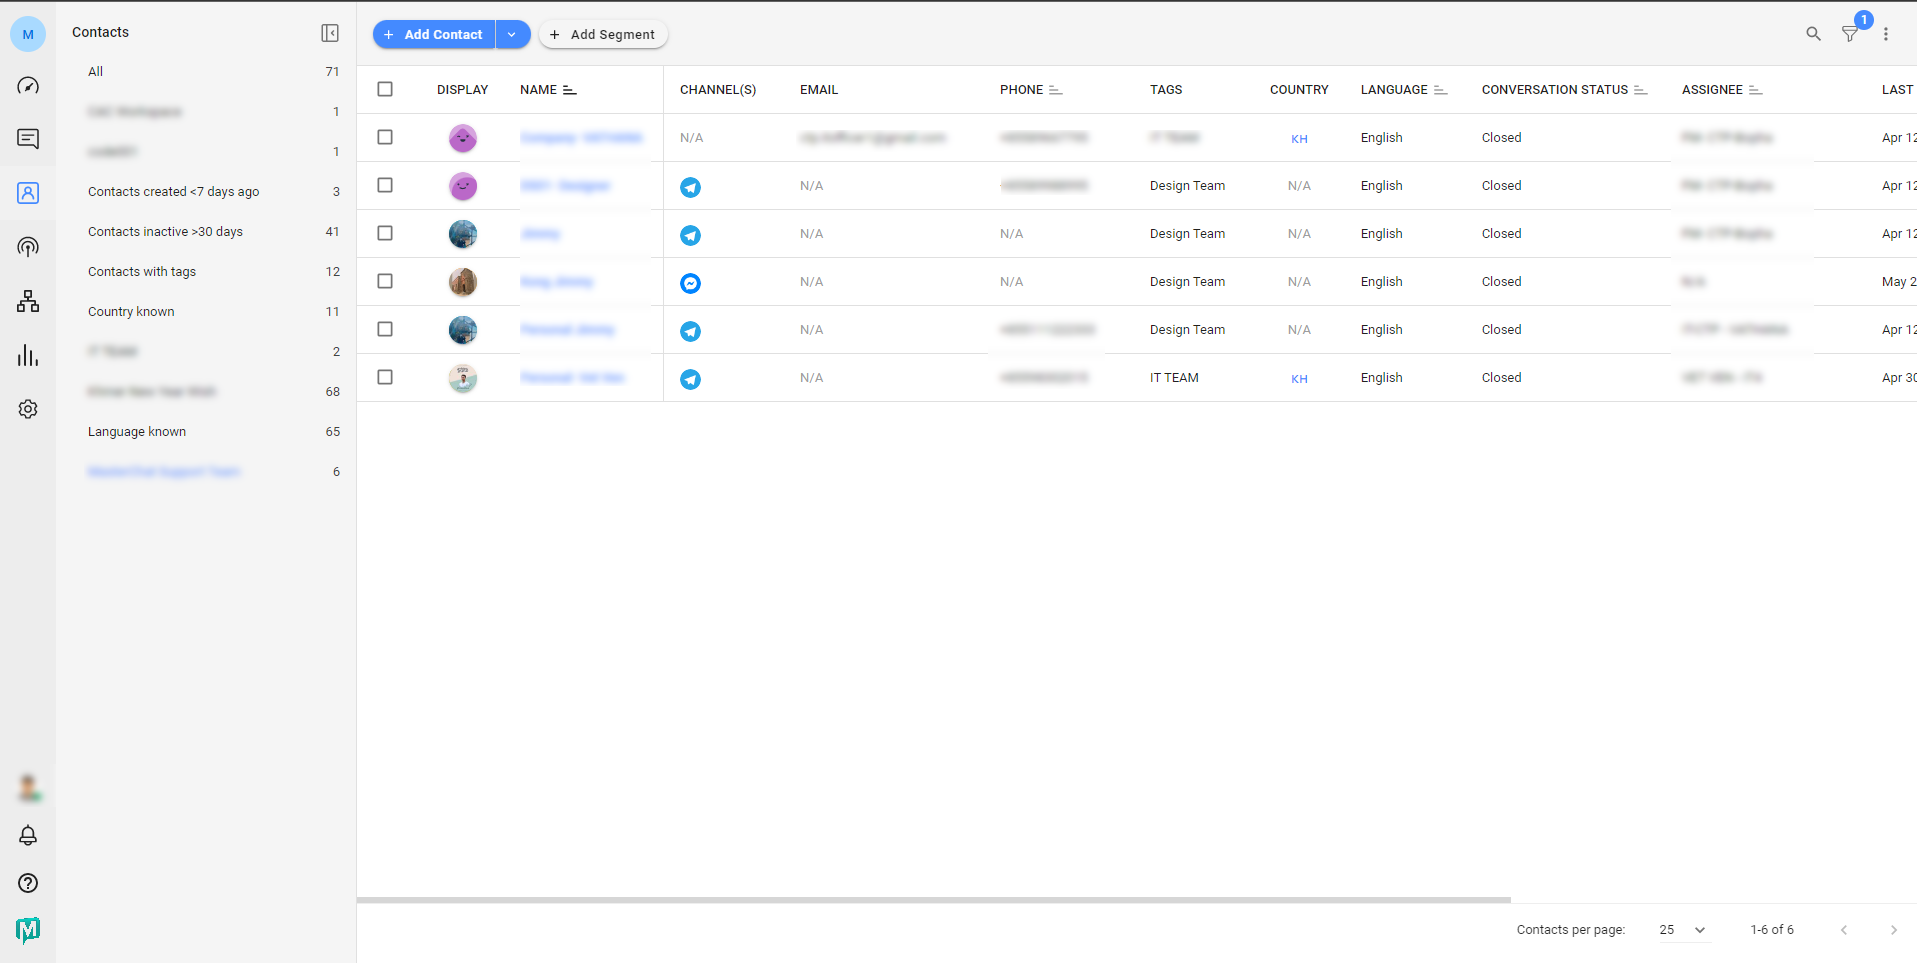The height and width of the screenshot is (963, 1917).
Task: Click the EMAIL column header
Action: coord(819,90)
